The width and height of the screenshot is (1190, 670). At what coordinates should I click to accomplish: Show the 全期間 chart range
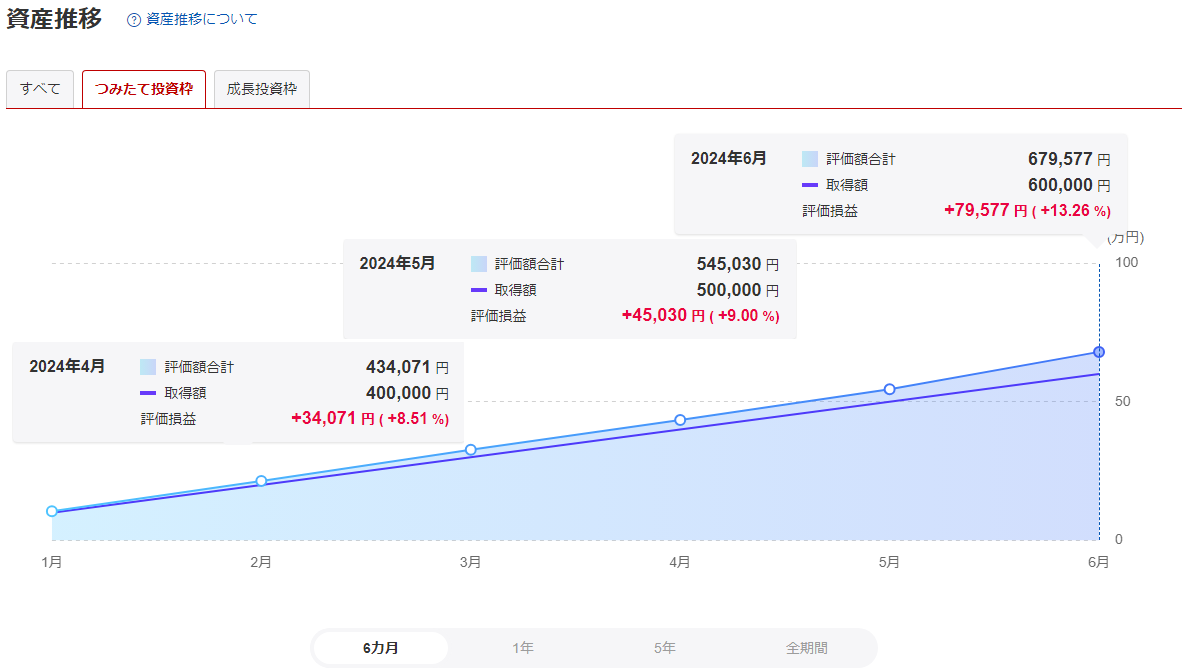pyautogui.click(x=807, y=648)
